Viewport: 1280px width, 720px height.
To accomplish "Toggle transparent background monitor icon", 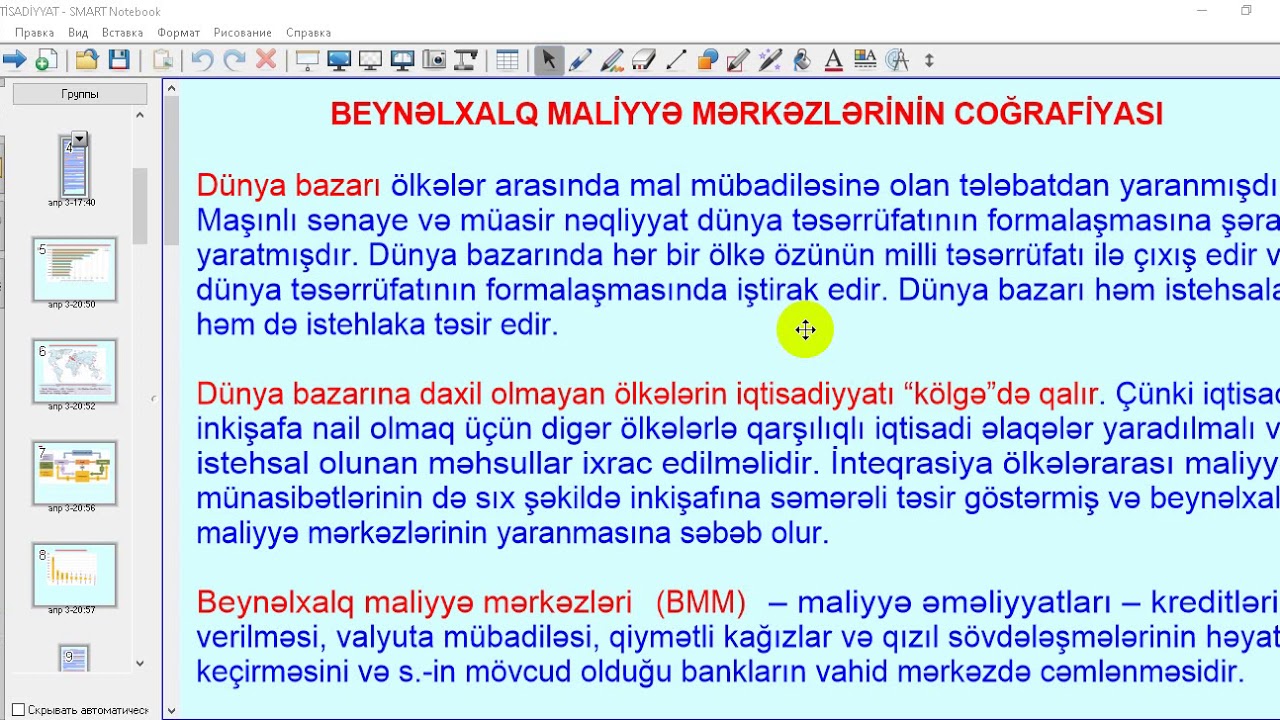I will click(371, 60).
